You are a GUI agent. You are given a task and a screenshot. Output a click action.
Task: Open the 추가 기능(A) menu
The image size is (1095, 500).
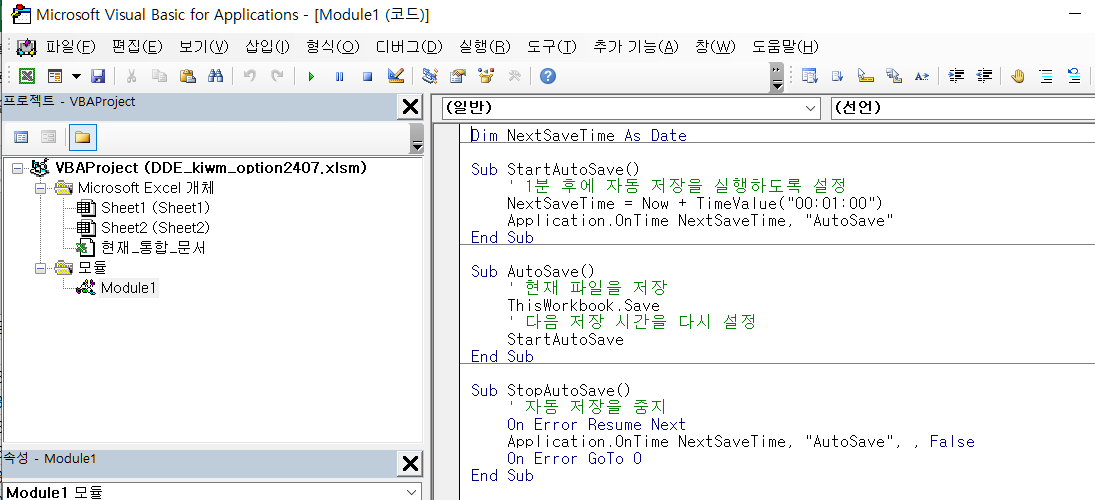(635, 47)
